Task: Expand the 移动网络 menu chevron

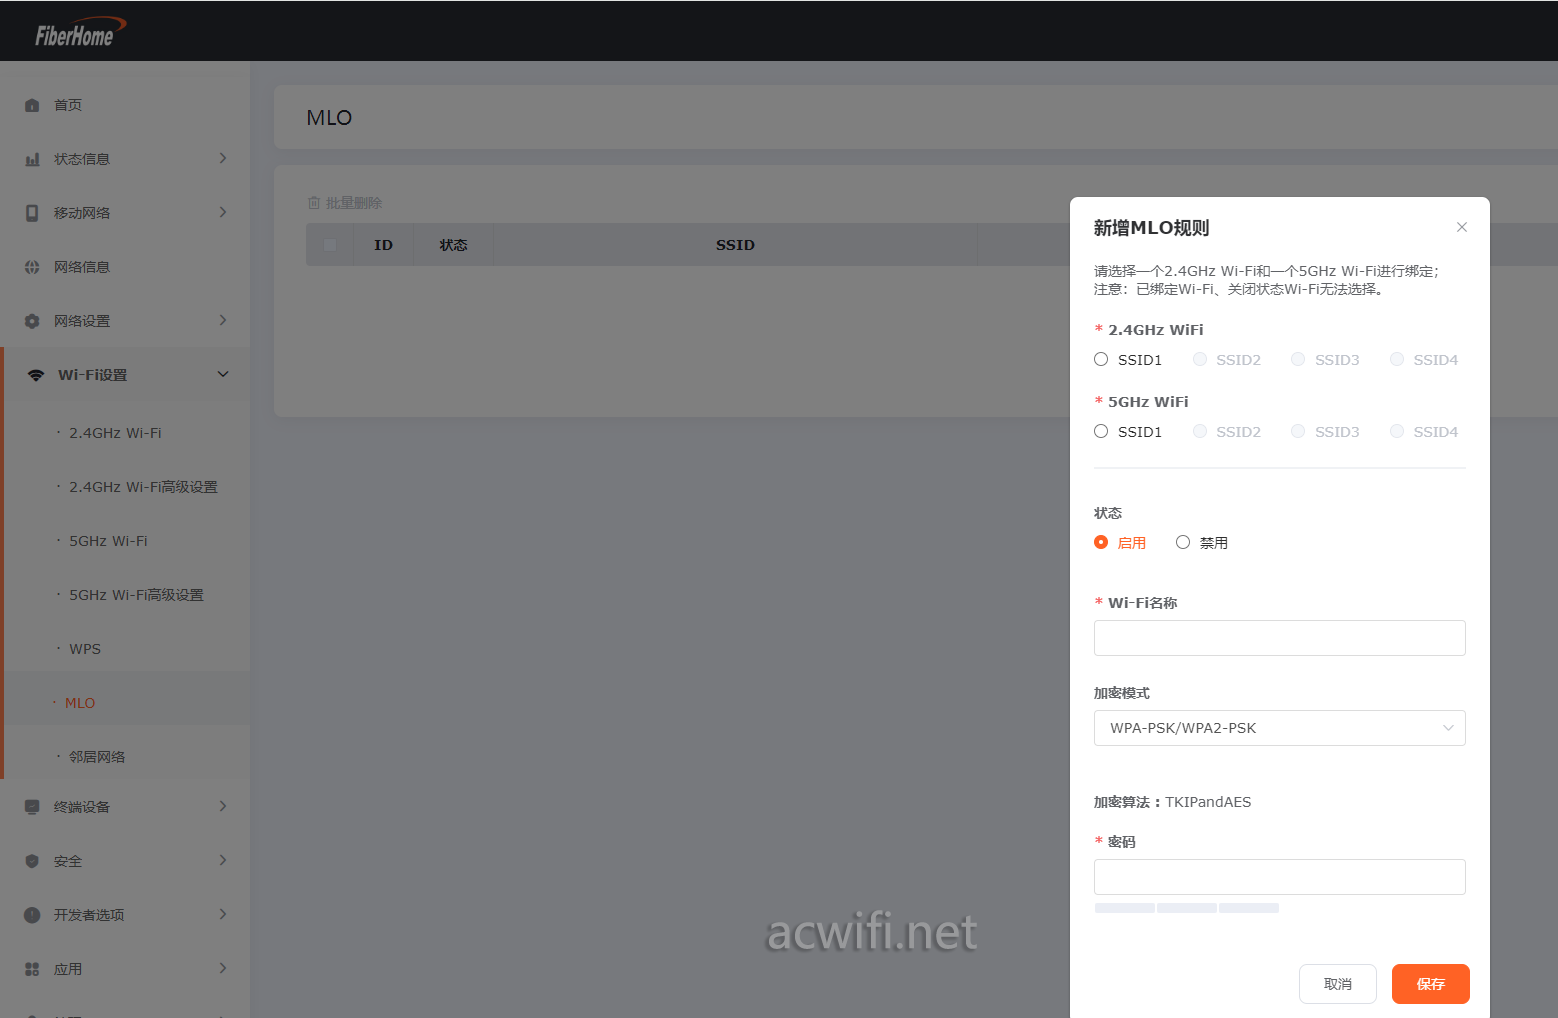Action: tap(223, 212)
